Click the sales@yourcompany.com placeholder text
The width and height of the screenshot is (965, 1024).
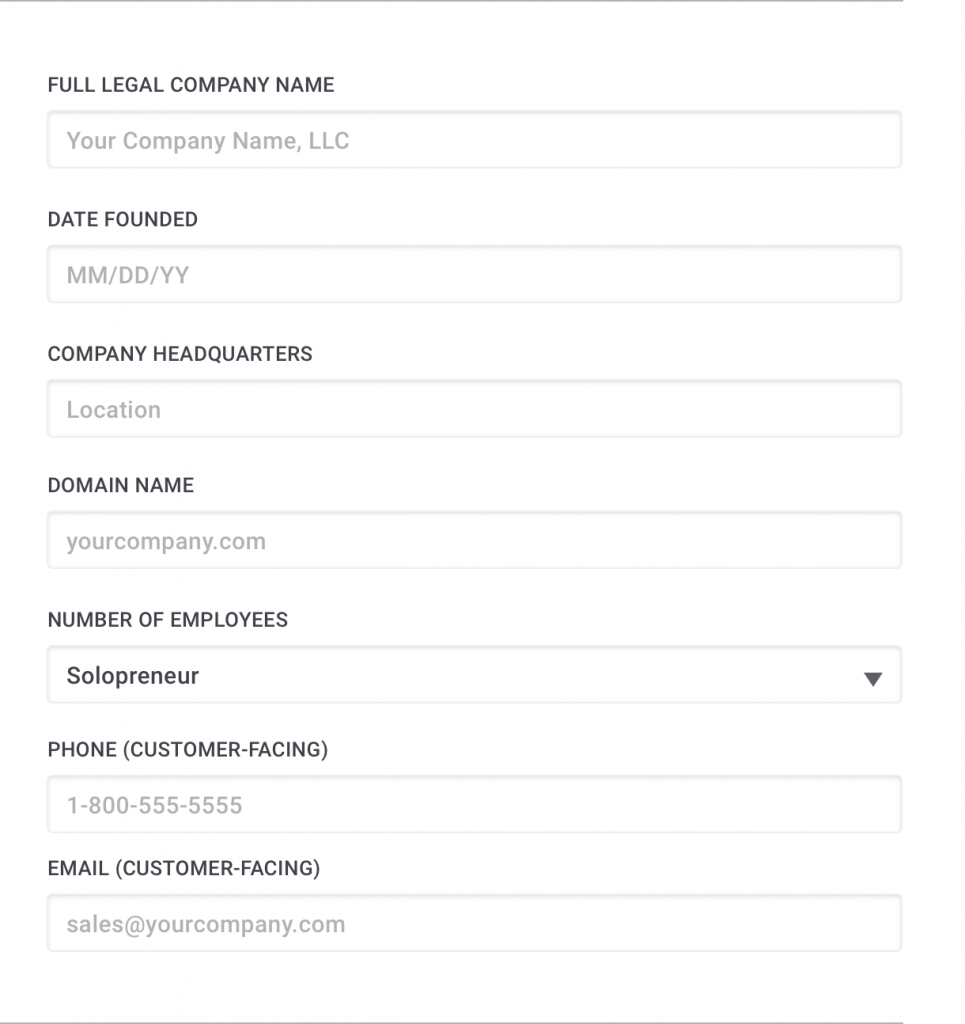206,925
